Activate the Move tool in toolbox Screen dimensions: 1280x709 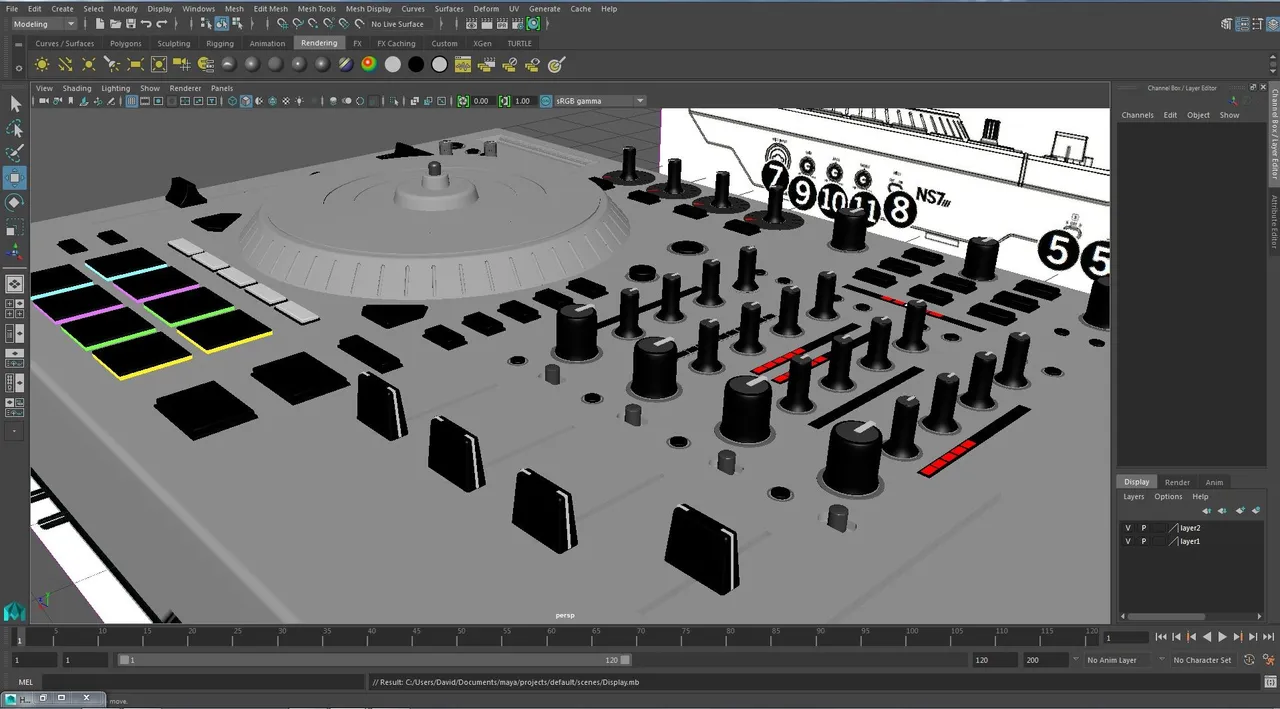(x=15, y=178)
